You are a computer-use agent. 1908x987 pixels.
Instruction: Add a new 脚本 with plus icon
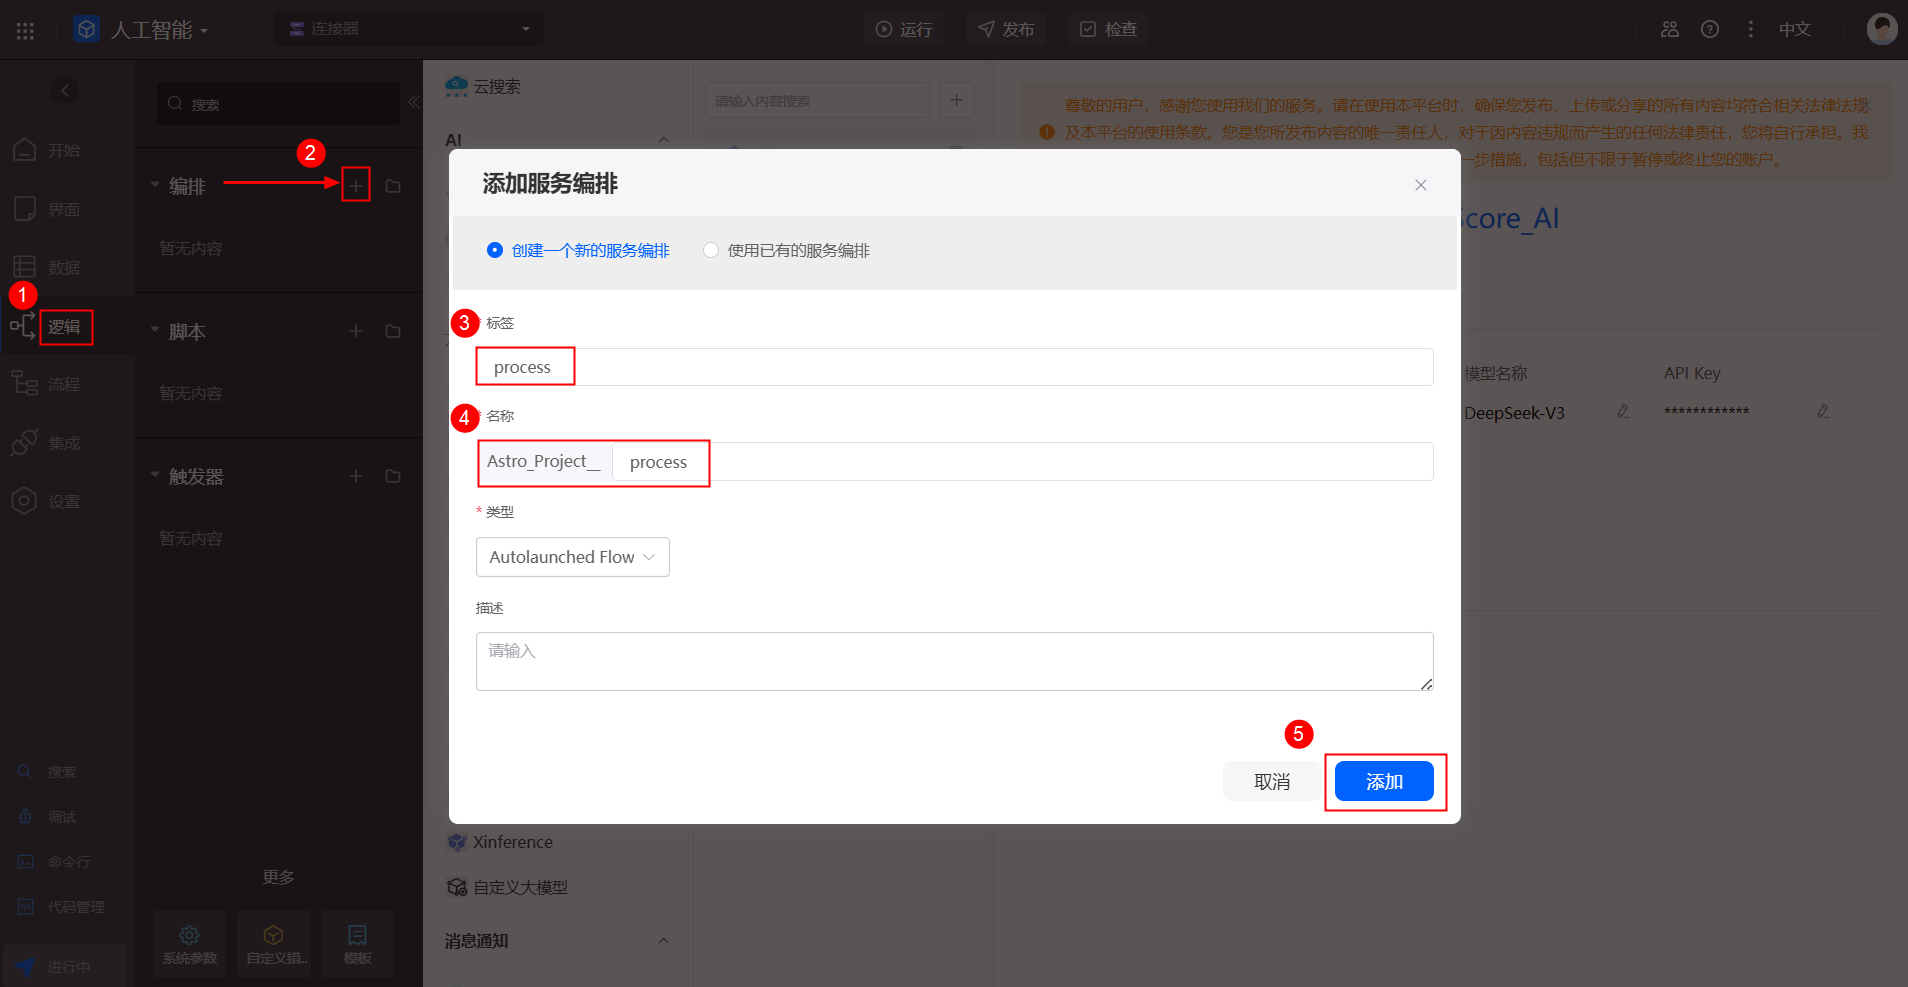tap(356, 331)
